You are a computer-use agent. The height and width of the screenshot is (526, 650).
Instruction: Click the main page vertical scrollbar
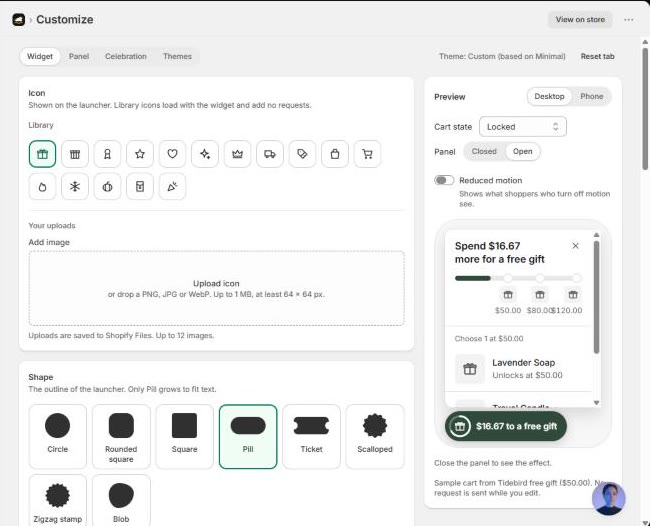point(645,109)
